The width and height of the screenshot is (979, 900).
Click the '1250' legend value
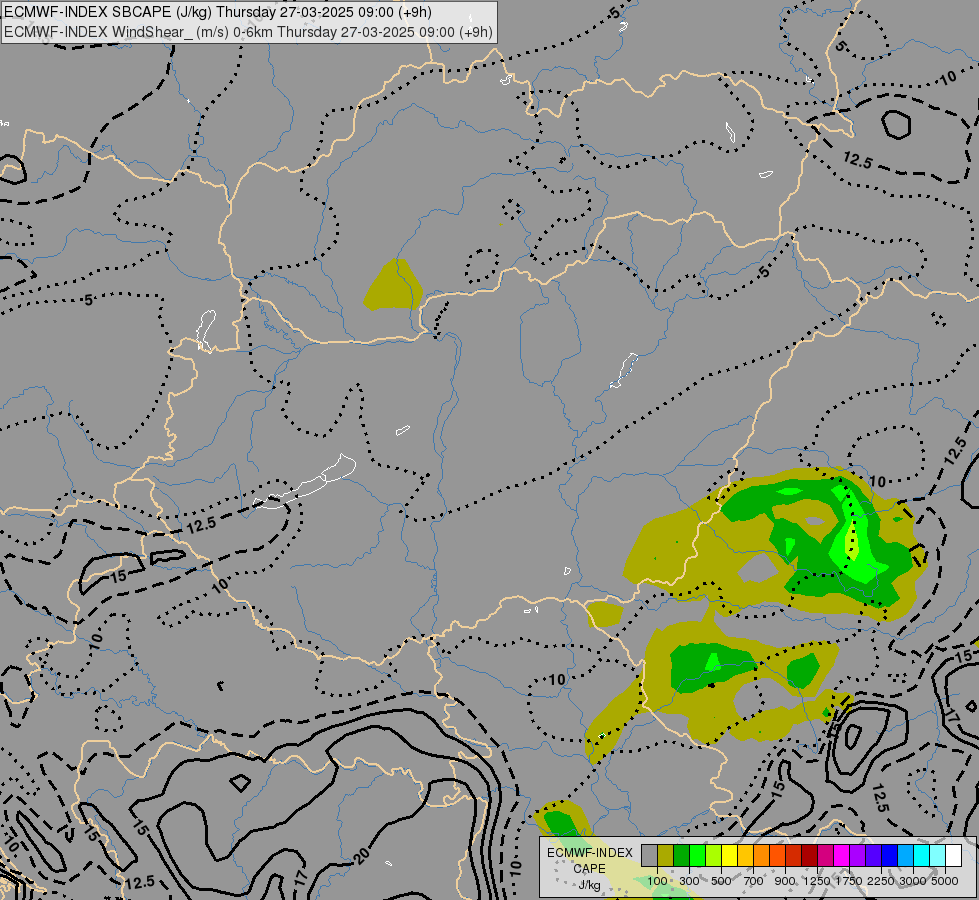[x=817, y=881]
